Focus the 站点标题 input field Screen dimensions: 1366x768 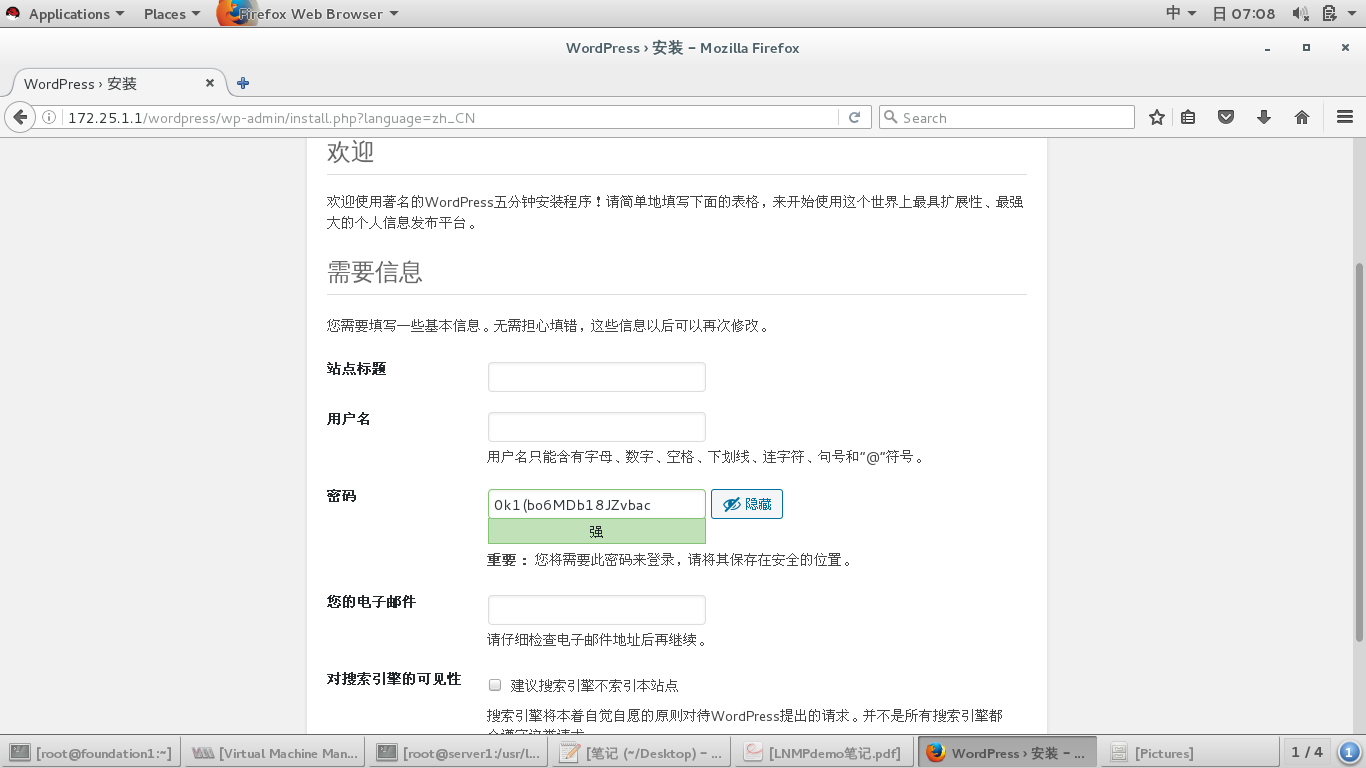(597, 377)
